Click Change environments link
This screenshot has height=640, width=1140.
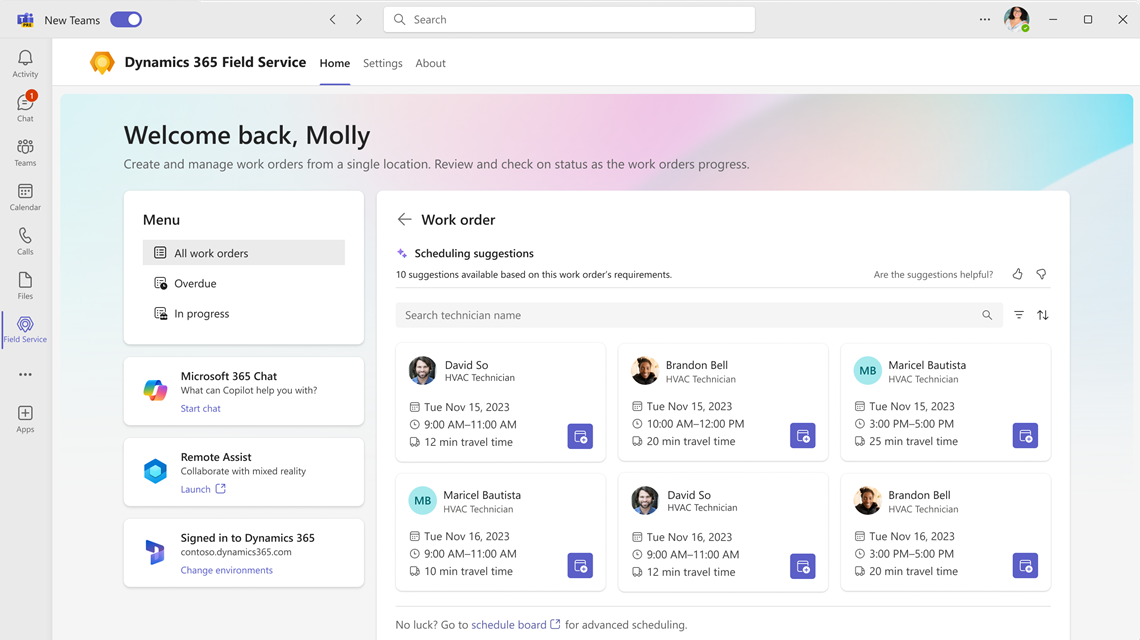click(227, 570)
